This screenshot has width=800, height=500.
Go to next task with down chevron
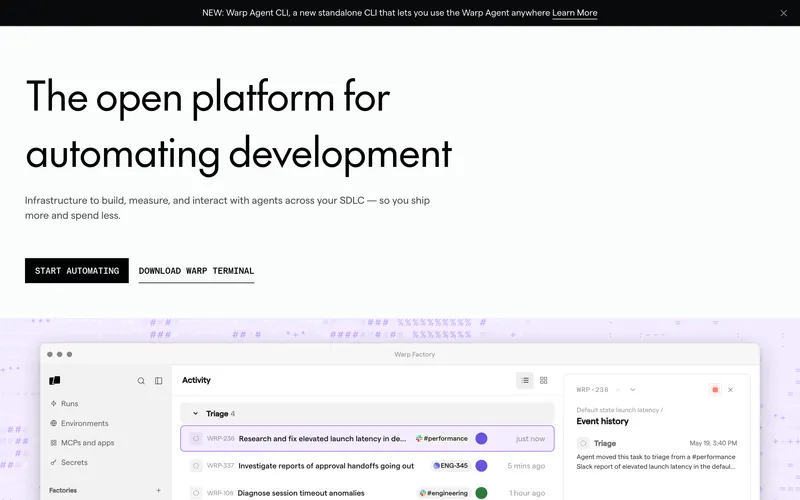[x=633, y=390]
